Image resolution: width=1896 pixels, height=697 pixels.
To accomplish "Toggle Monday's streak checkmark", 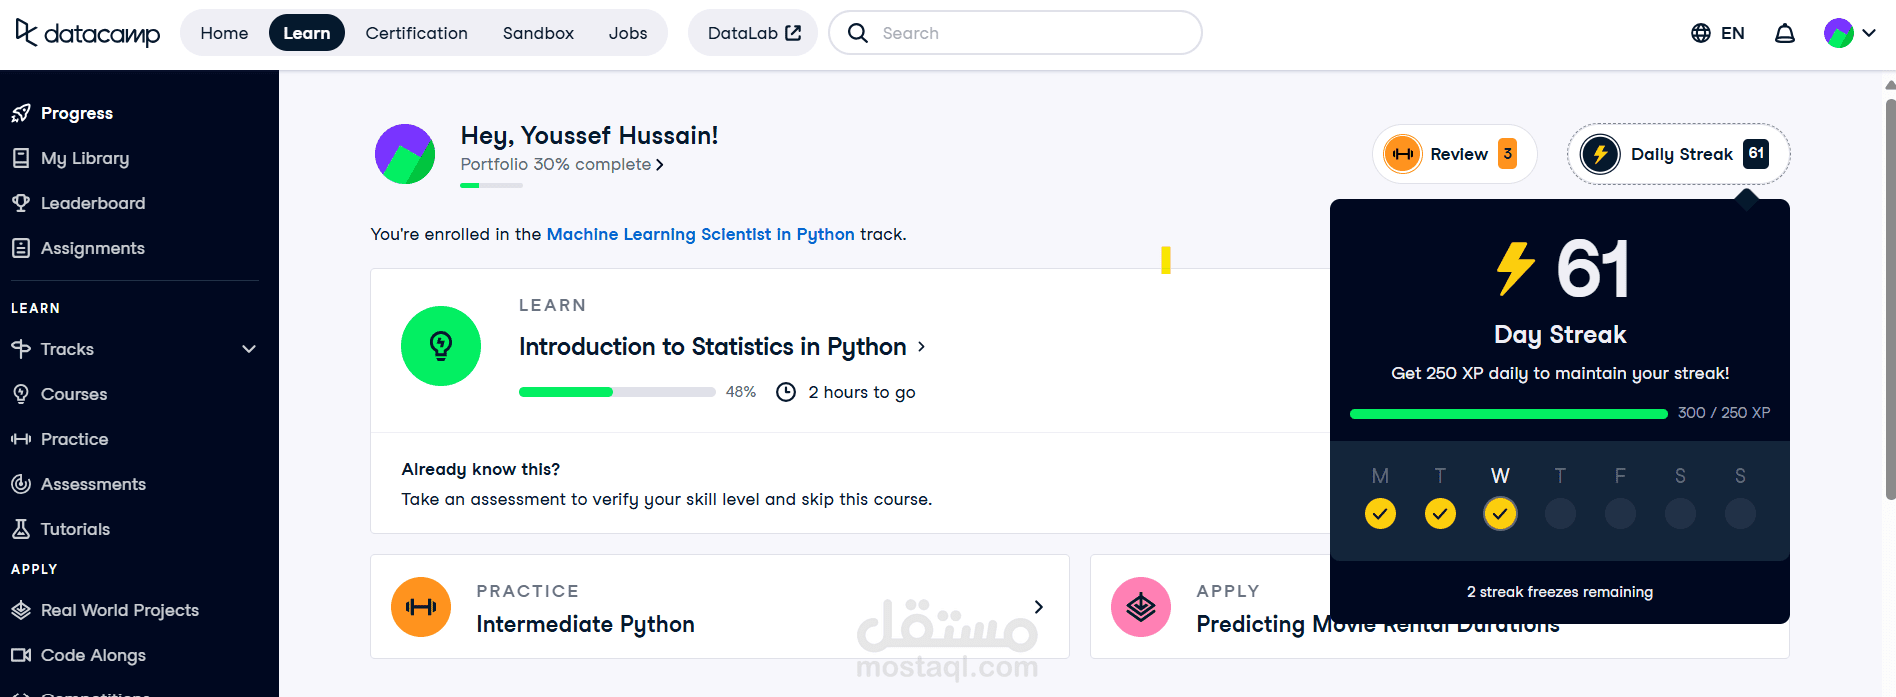I will click(1380, 513).
